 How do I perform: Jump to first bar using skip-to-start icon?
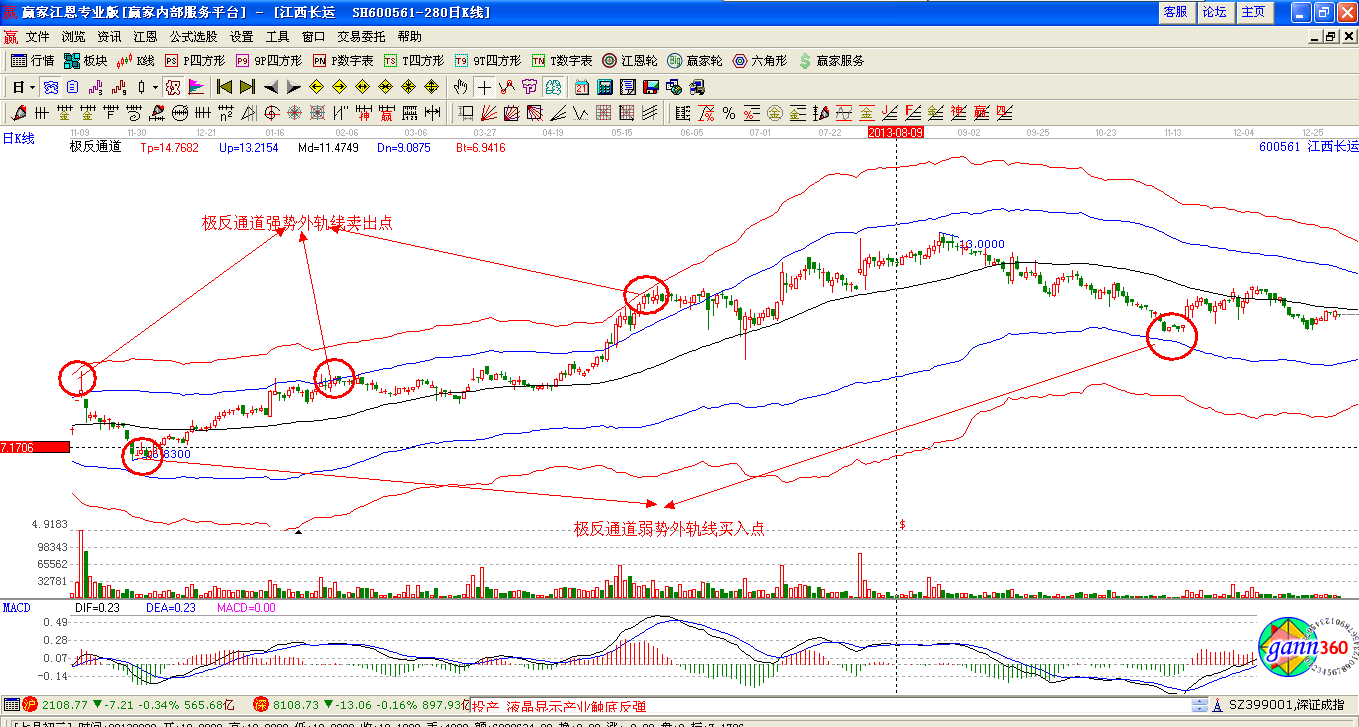click(x=224, y=87)
